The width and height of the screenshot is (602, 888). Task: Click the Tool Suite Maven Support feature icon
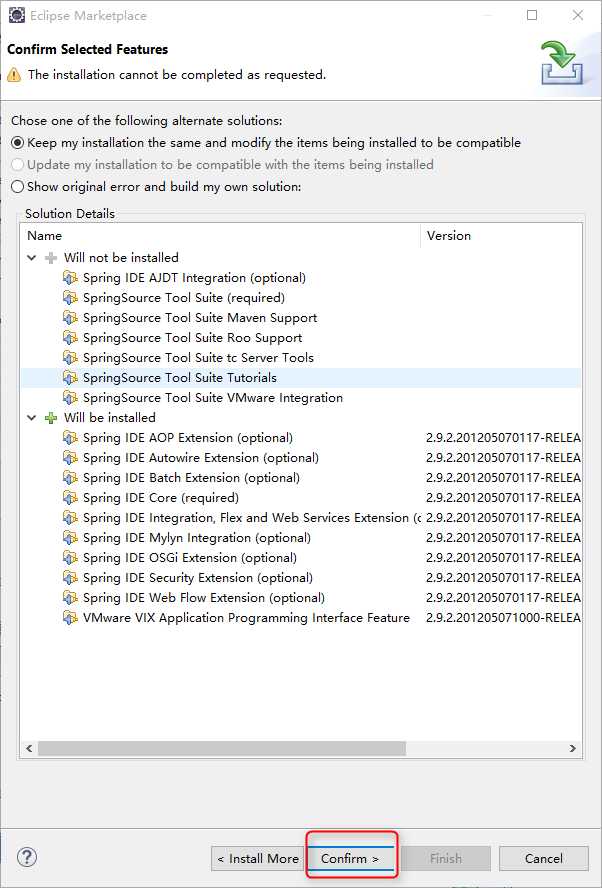[70, 318]
